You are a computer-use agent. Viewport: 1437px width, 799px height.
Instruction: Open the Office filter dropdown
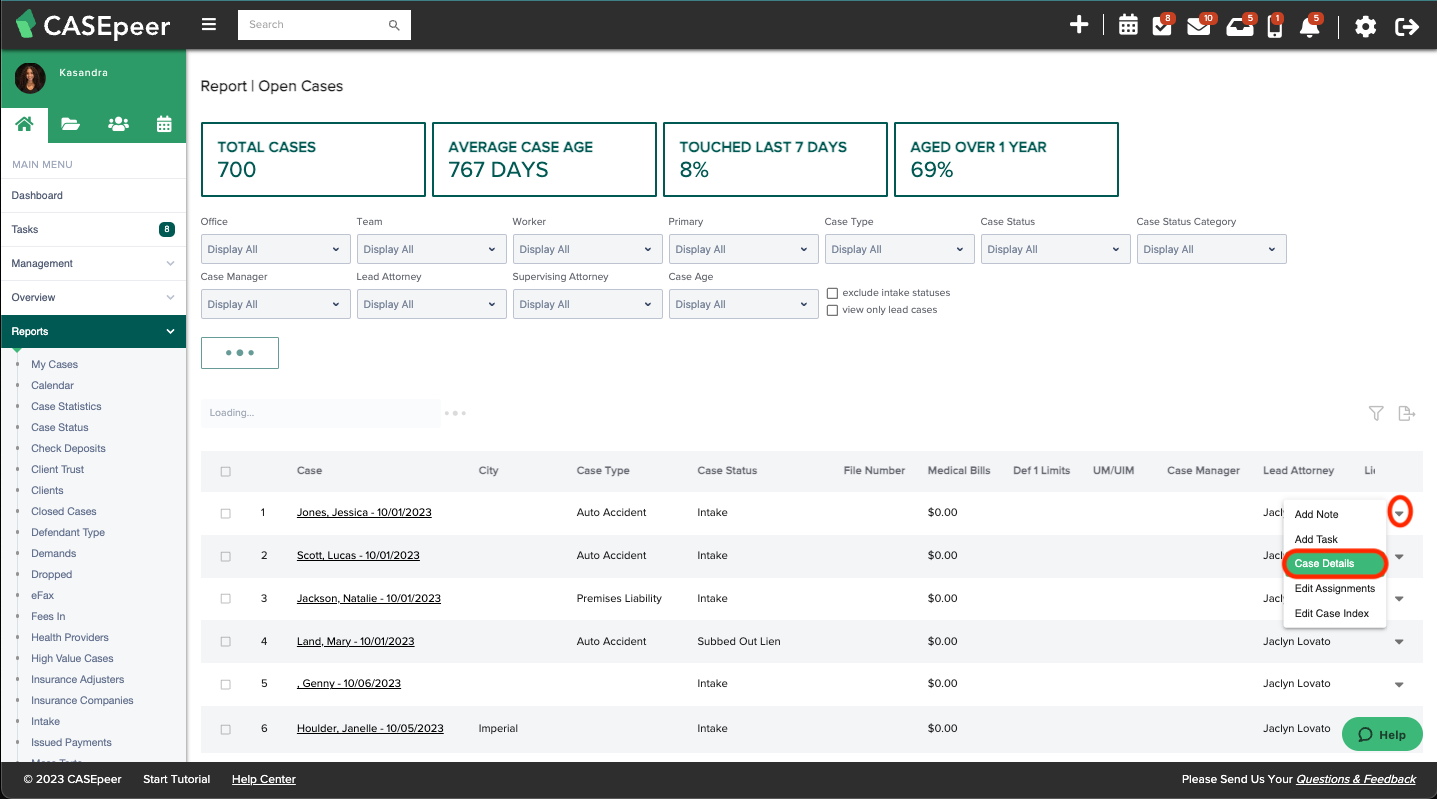tap(276, 249)
